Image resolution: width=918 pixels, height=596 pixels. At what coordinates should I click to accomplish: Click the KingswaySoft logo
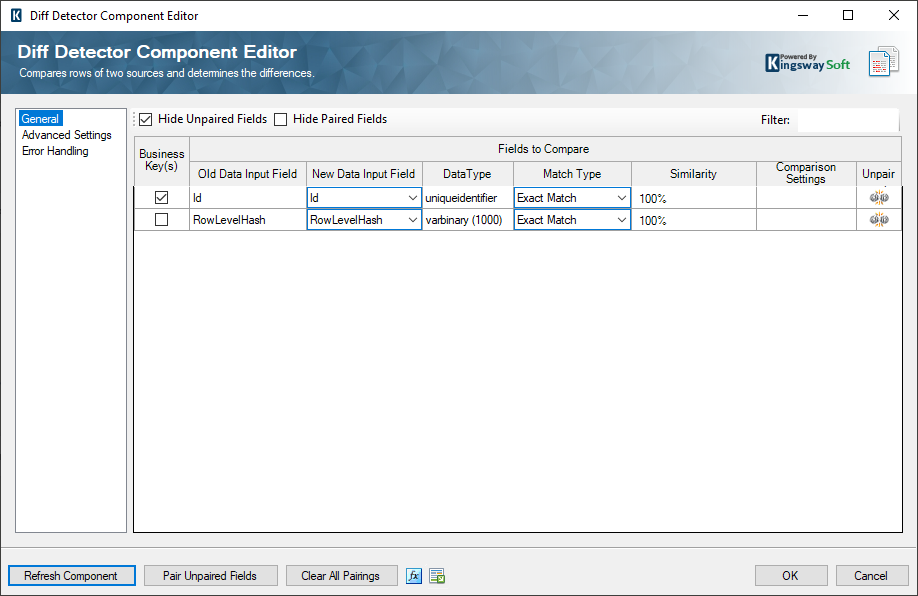pos(807,62)
